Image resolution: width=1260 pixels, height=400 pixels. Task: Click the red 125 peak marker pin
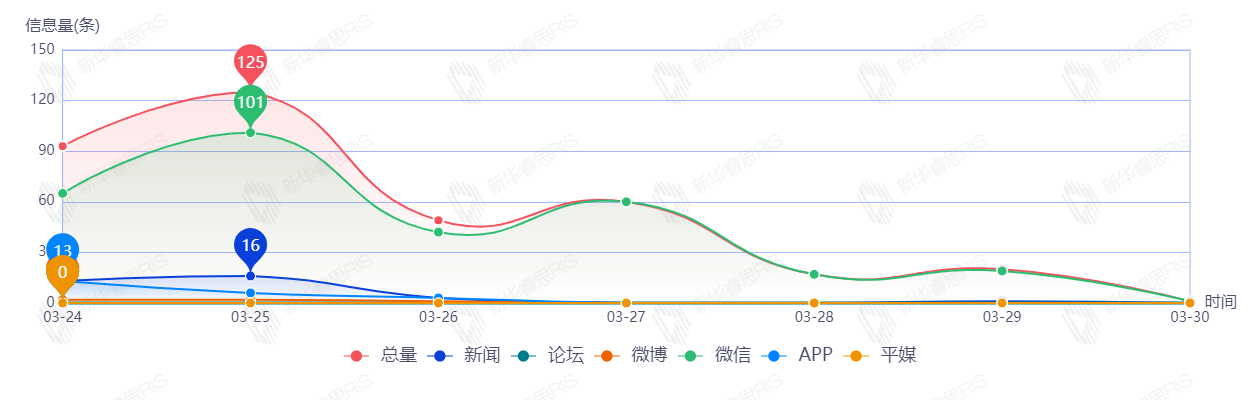pyautogui.click(x=250, y=63)
